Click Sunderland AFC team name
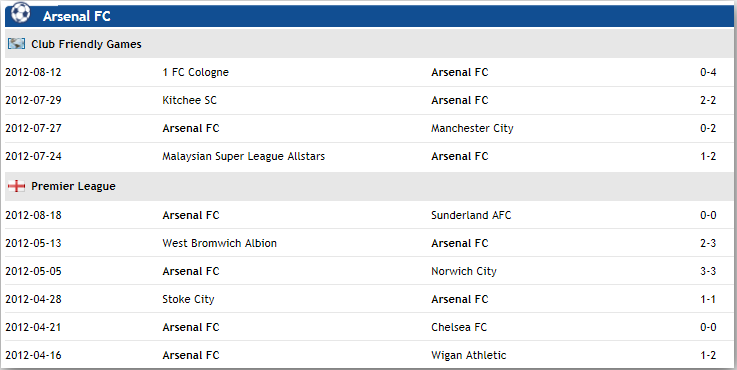This screenshot has height=370, width=737. 471,215
